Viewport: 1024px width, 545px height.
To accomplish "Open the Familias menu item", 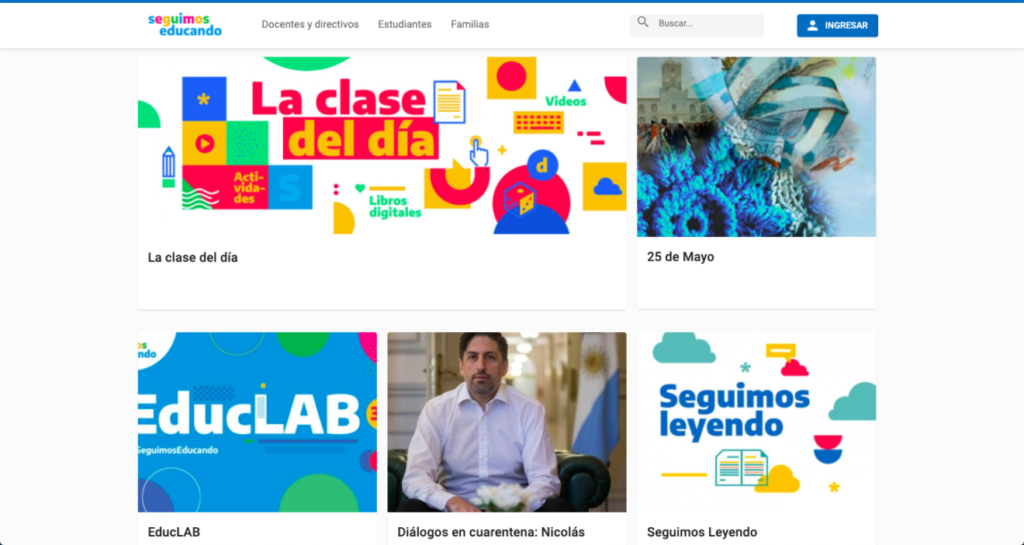I will 470,24.
